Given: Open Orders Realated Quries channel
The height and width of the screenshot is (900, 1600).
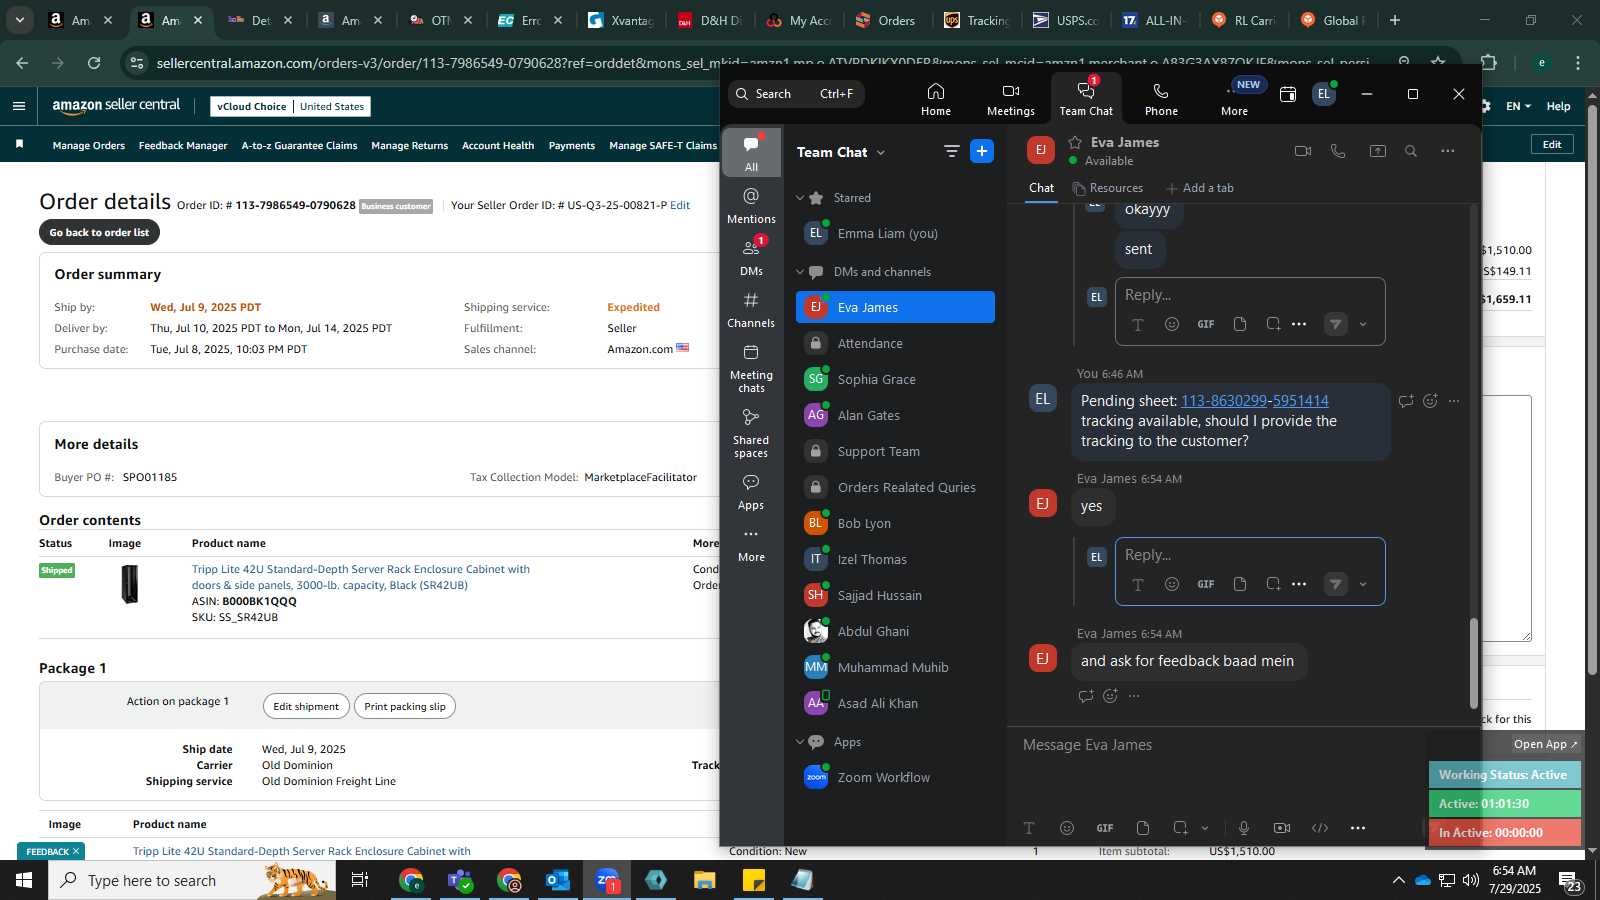Looking at the screenshot, I should pos(895,488).
